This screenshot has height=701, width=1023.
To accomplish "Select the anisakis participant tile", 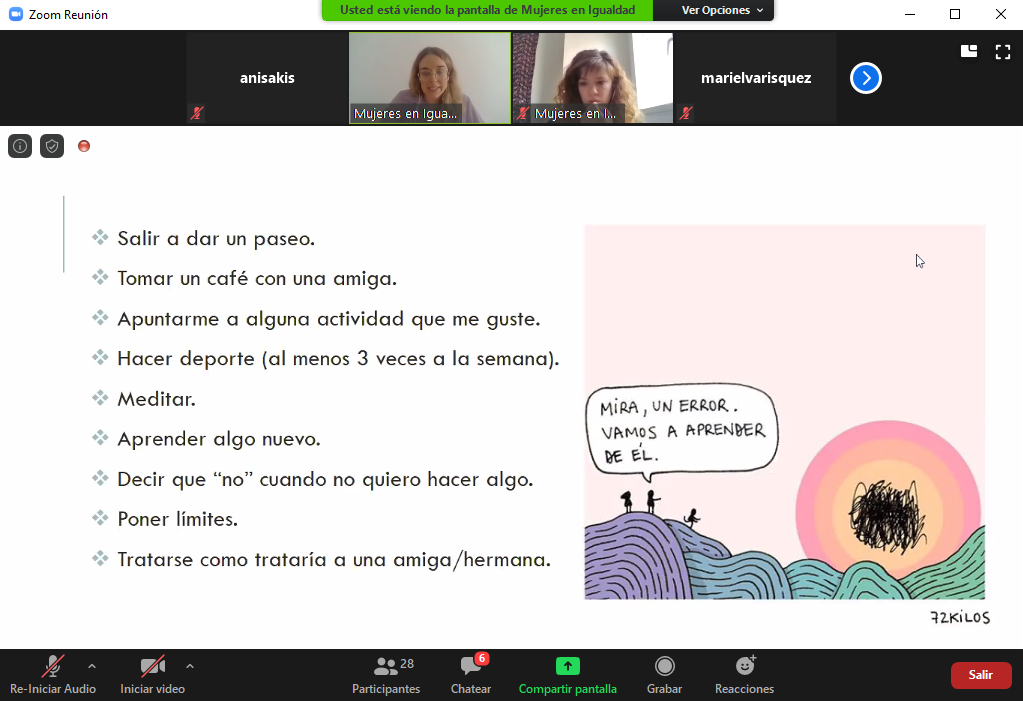I will [267, 78].
